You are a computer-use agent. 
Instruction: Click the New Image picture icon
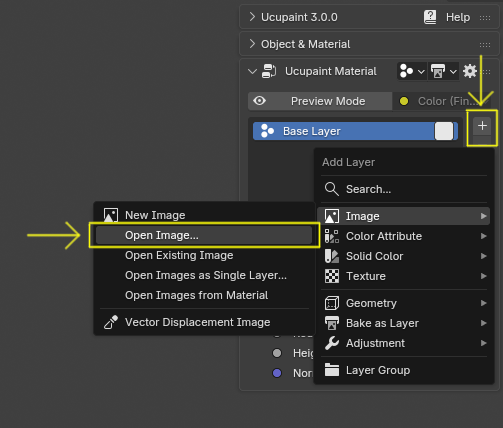(x=111, y=215)
